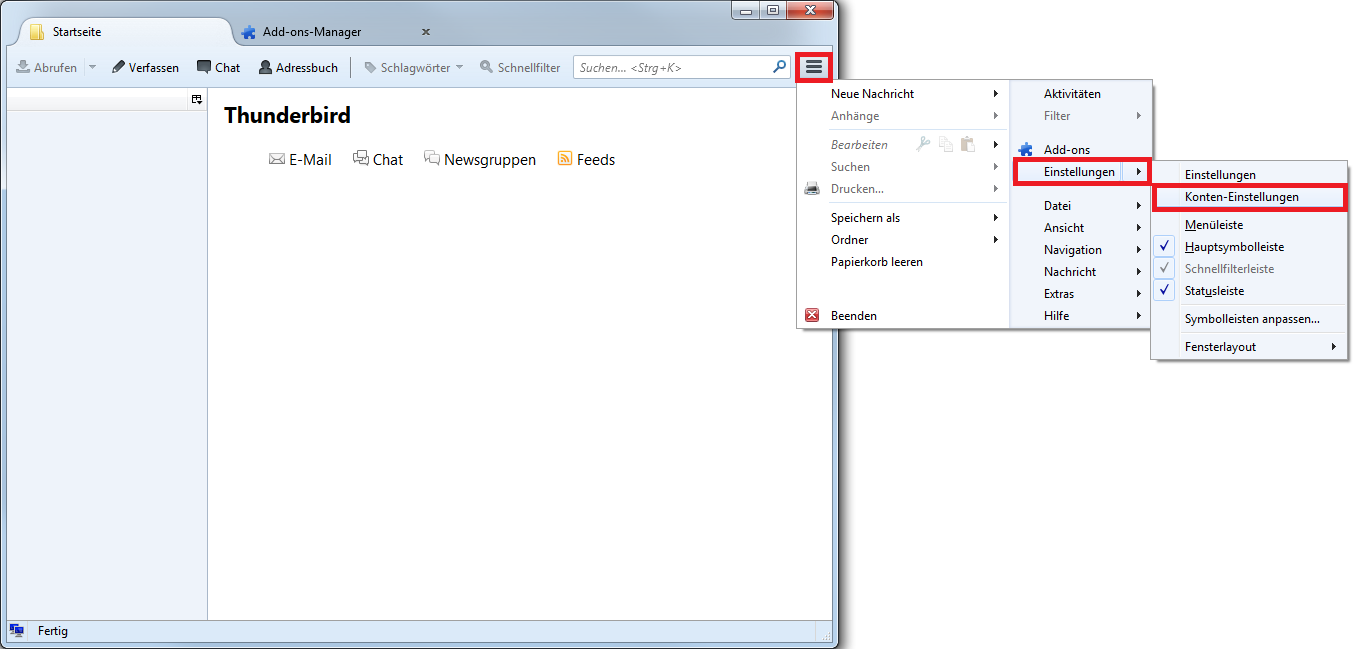The height and width of the screenshot is (649, 1353).
Task: Click into the Suchen search field
Action: pos(670,67)
